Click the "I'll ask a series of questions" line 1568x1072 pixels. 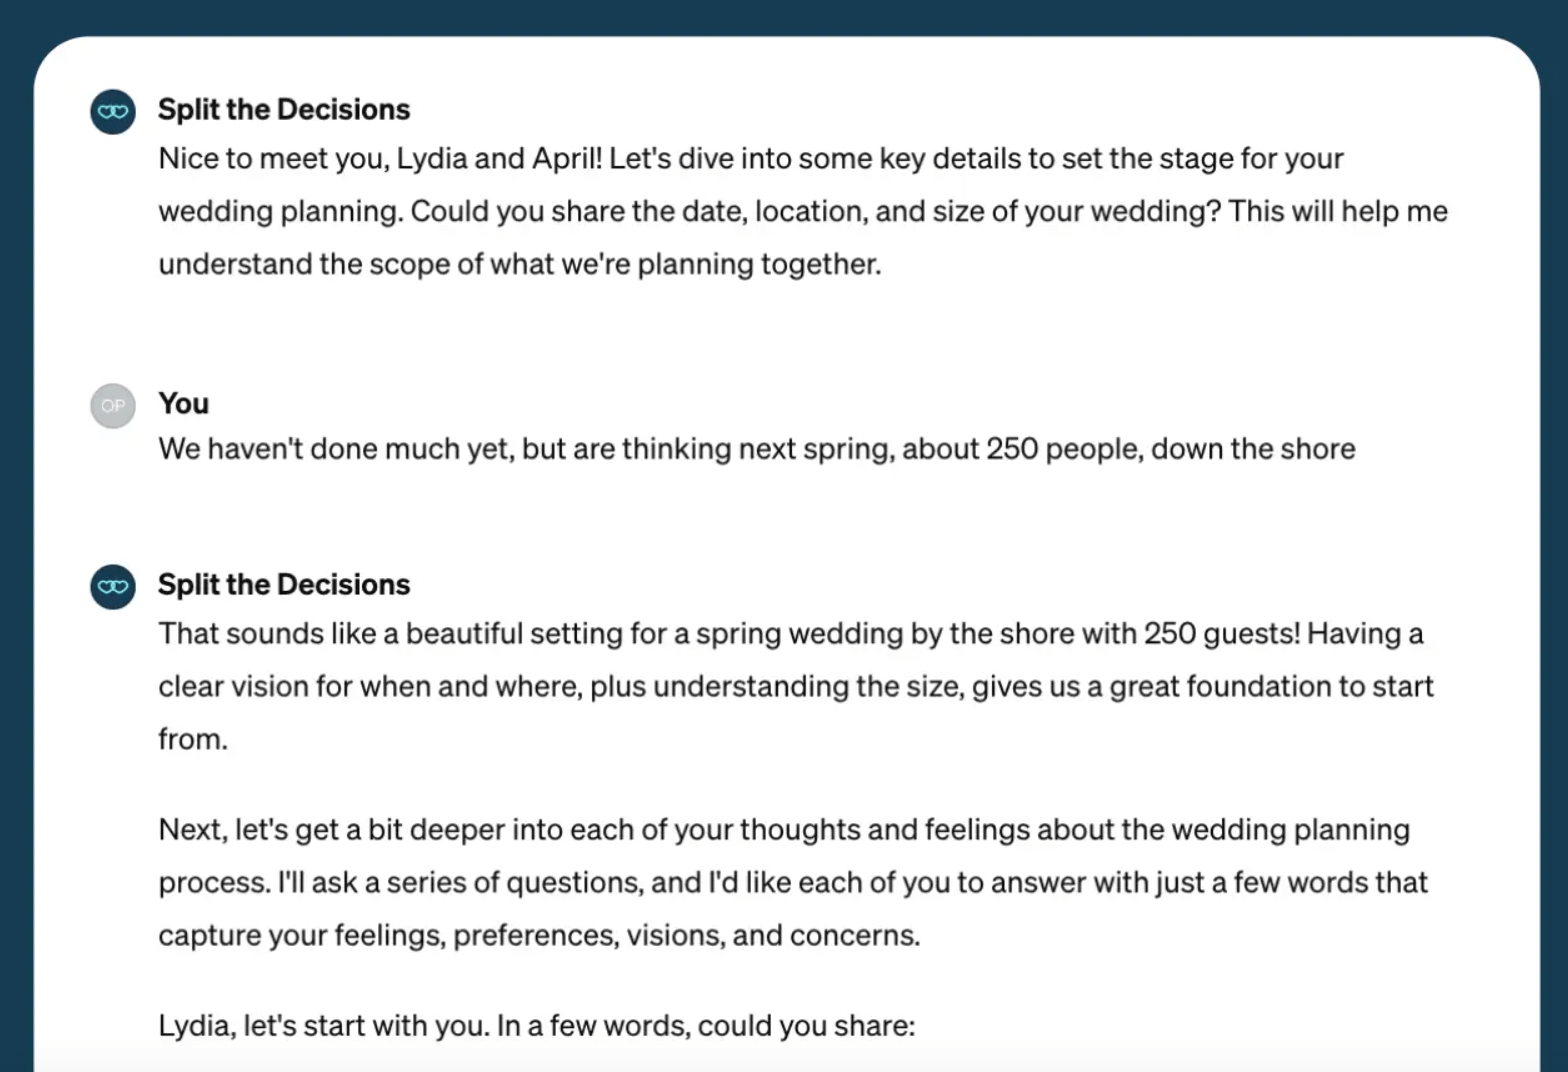793,882
